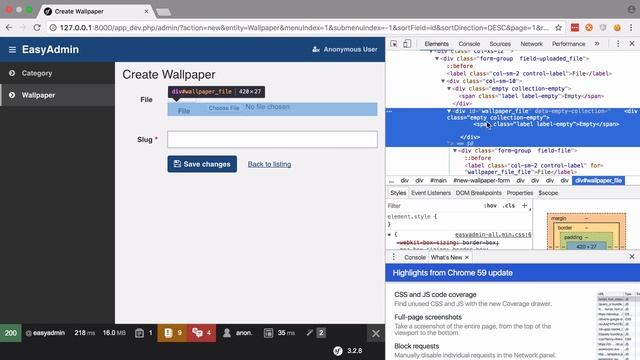Open the DOM Breakpoints pane tab

coord(478,193)
